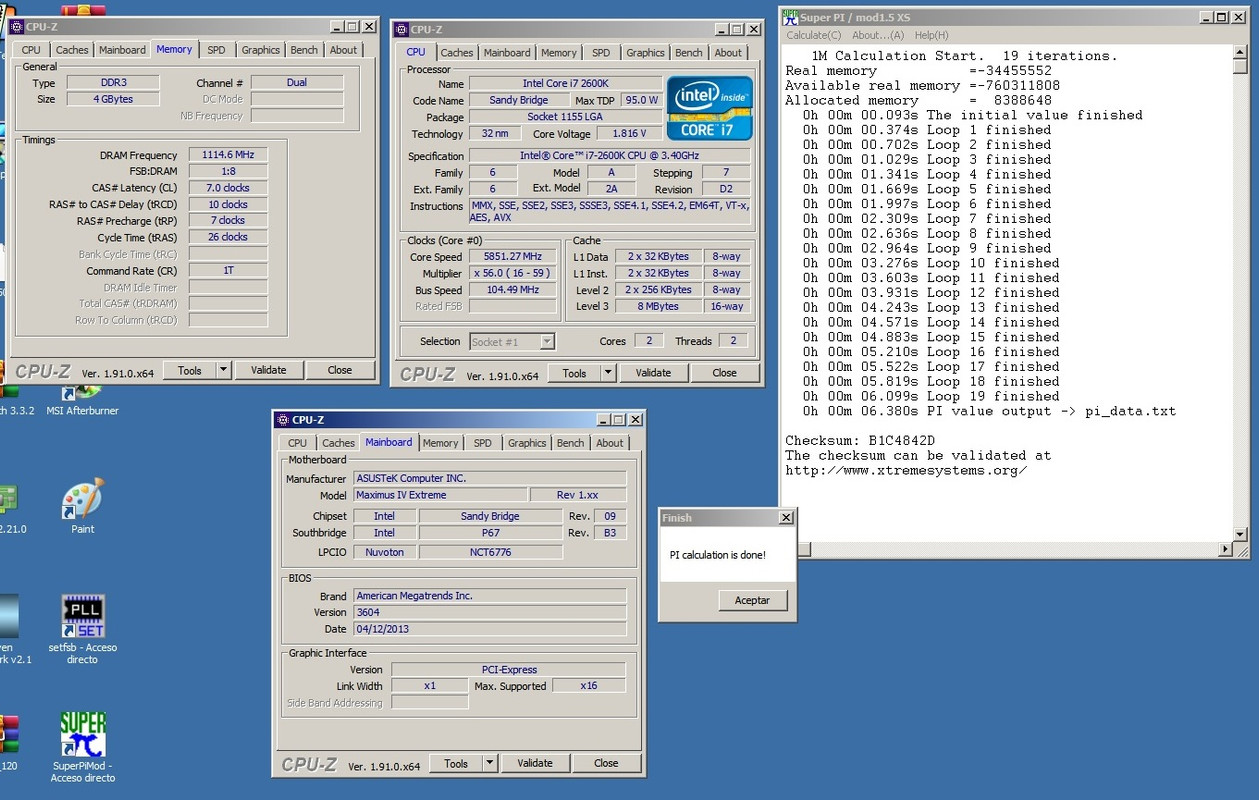Click the CPU-Z Mainboard window title icon
Viewport: 1259px width, 800px height.
click(x=283, y=420)
